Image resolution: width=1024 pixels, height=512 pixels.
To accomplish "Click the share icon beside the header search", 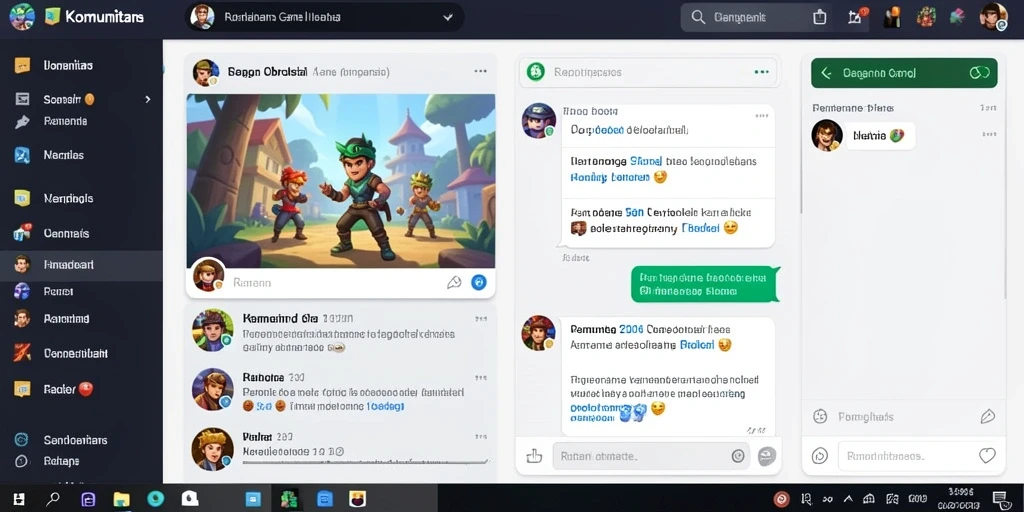I will pyautogui.click(x=820, y=18).
